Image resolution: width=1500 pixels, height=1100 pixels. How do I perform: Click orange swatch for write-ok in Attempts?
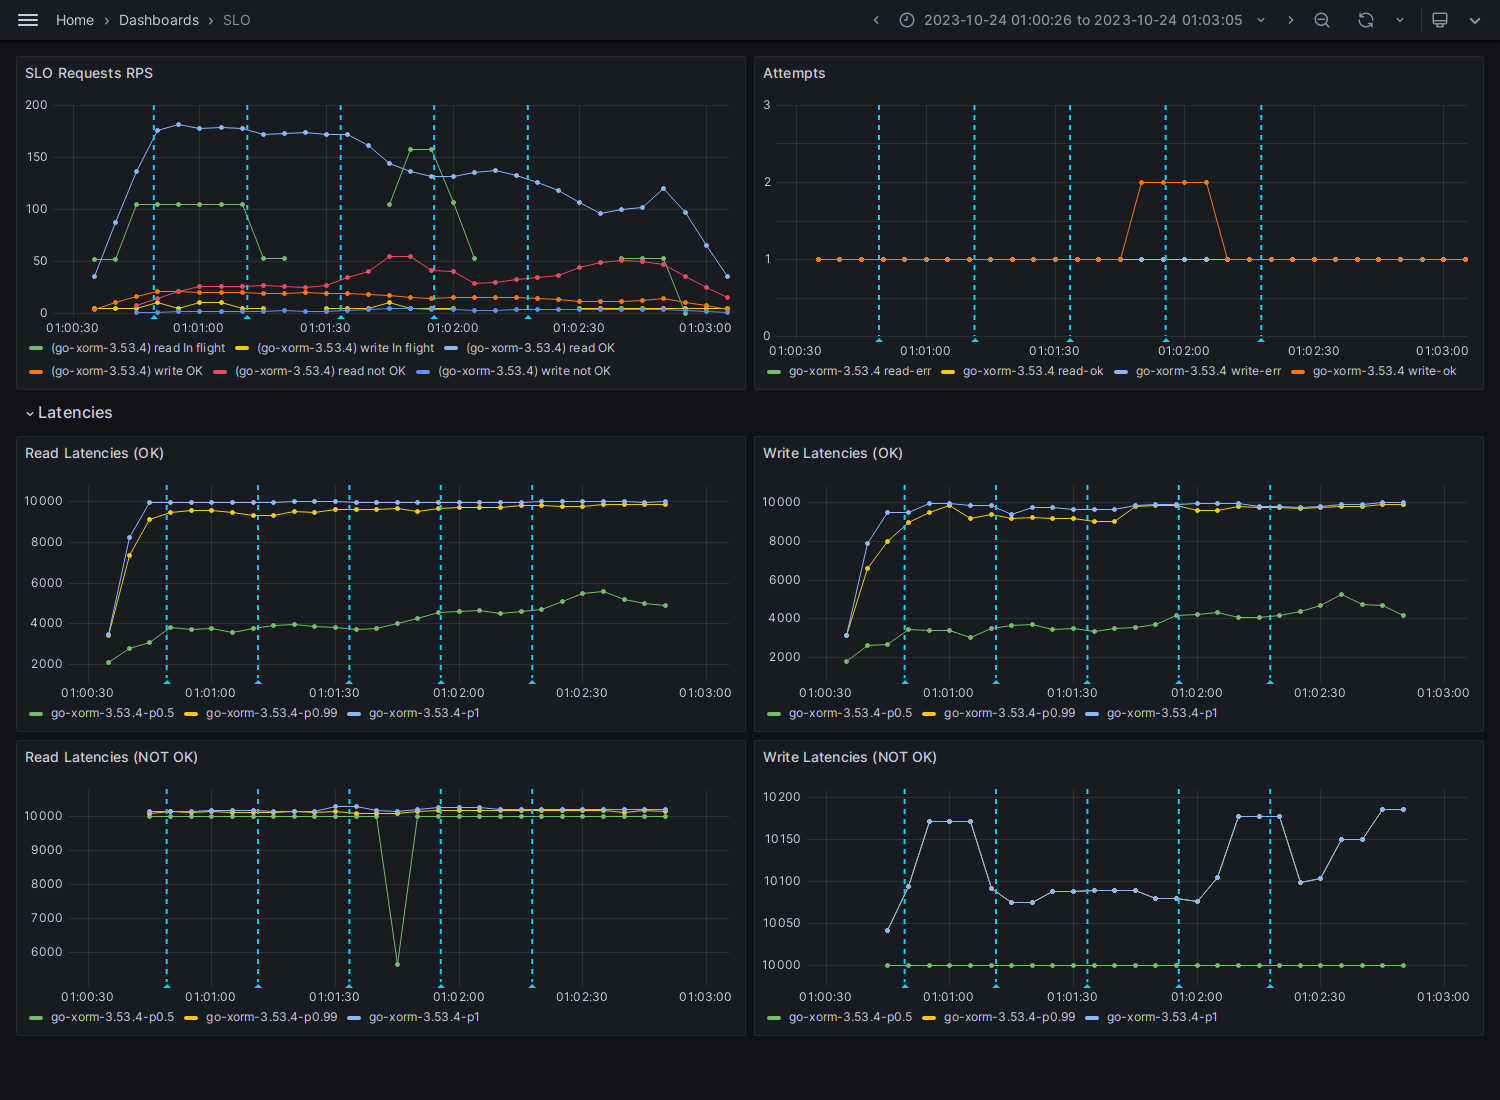1298,371
